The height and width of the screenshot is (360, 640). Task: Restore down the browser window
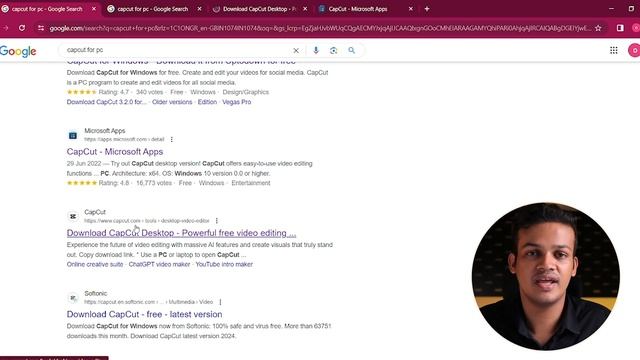coord(631,9)
